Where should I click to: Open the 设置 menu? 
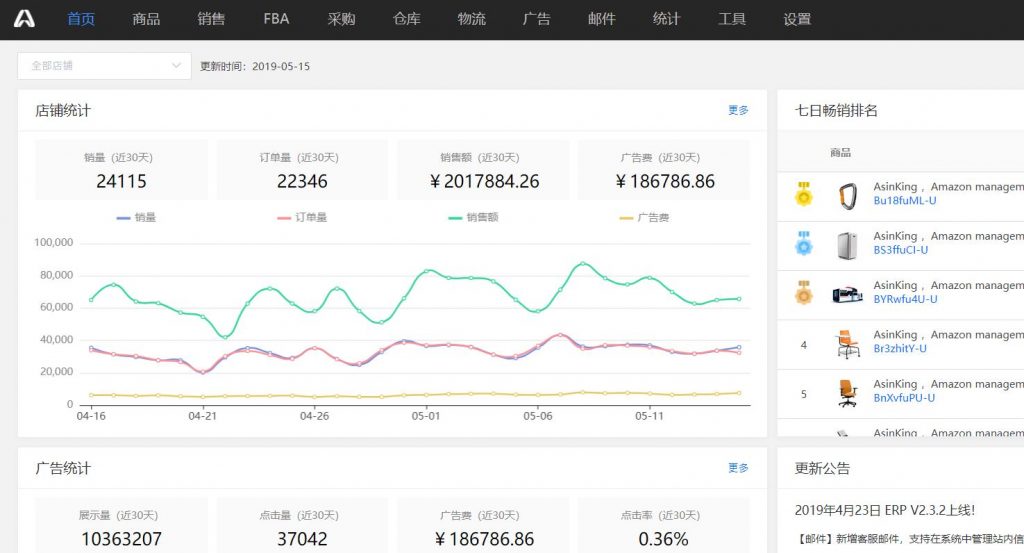(x=797, y=19)
